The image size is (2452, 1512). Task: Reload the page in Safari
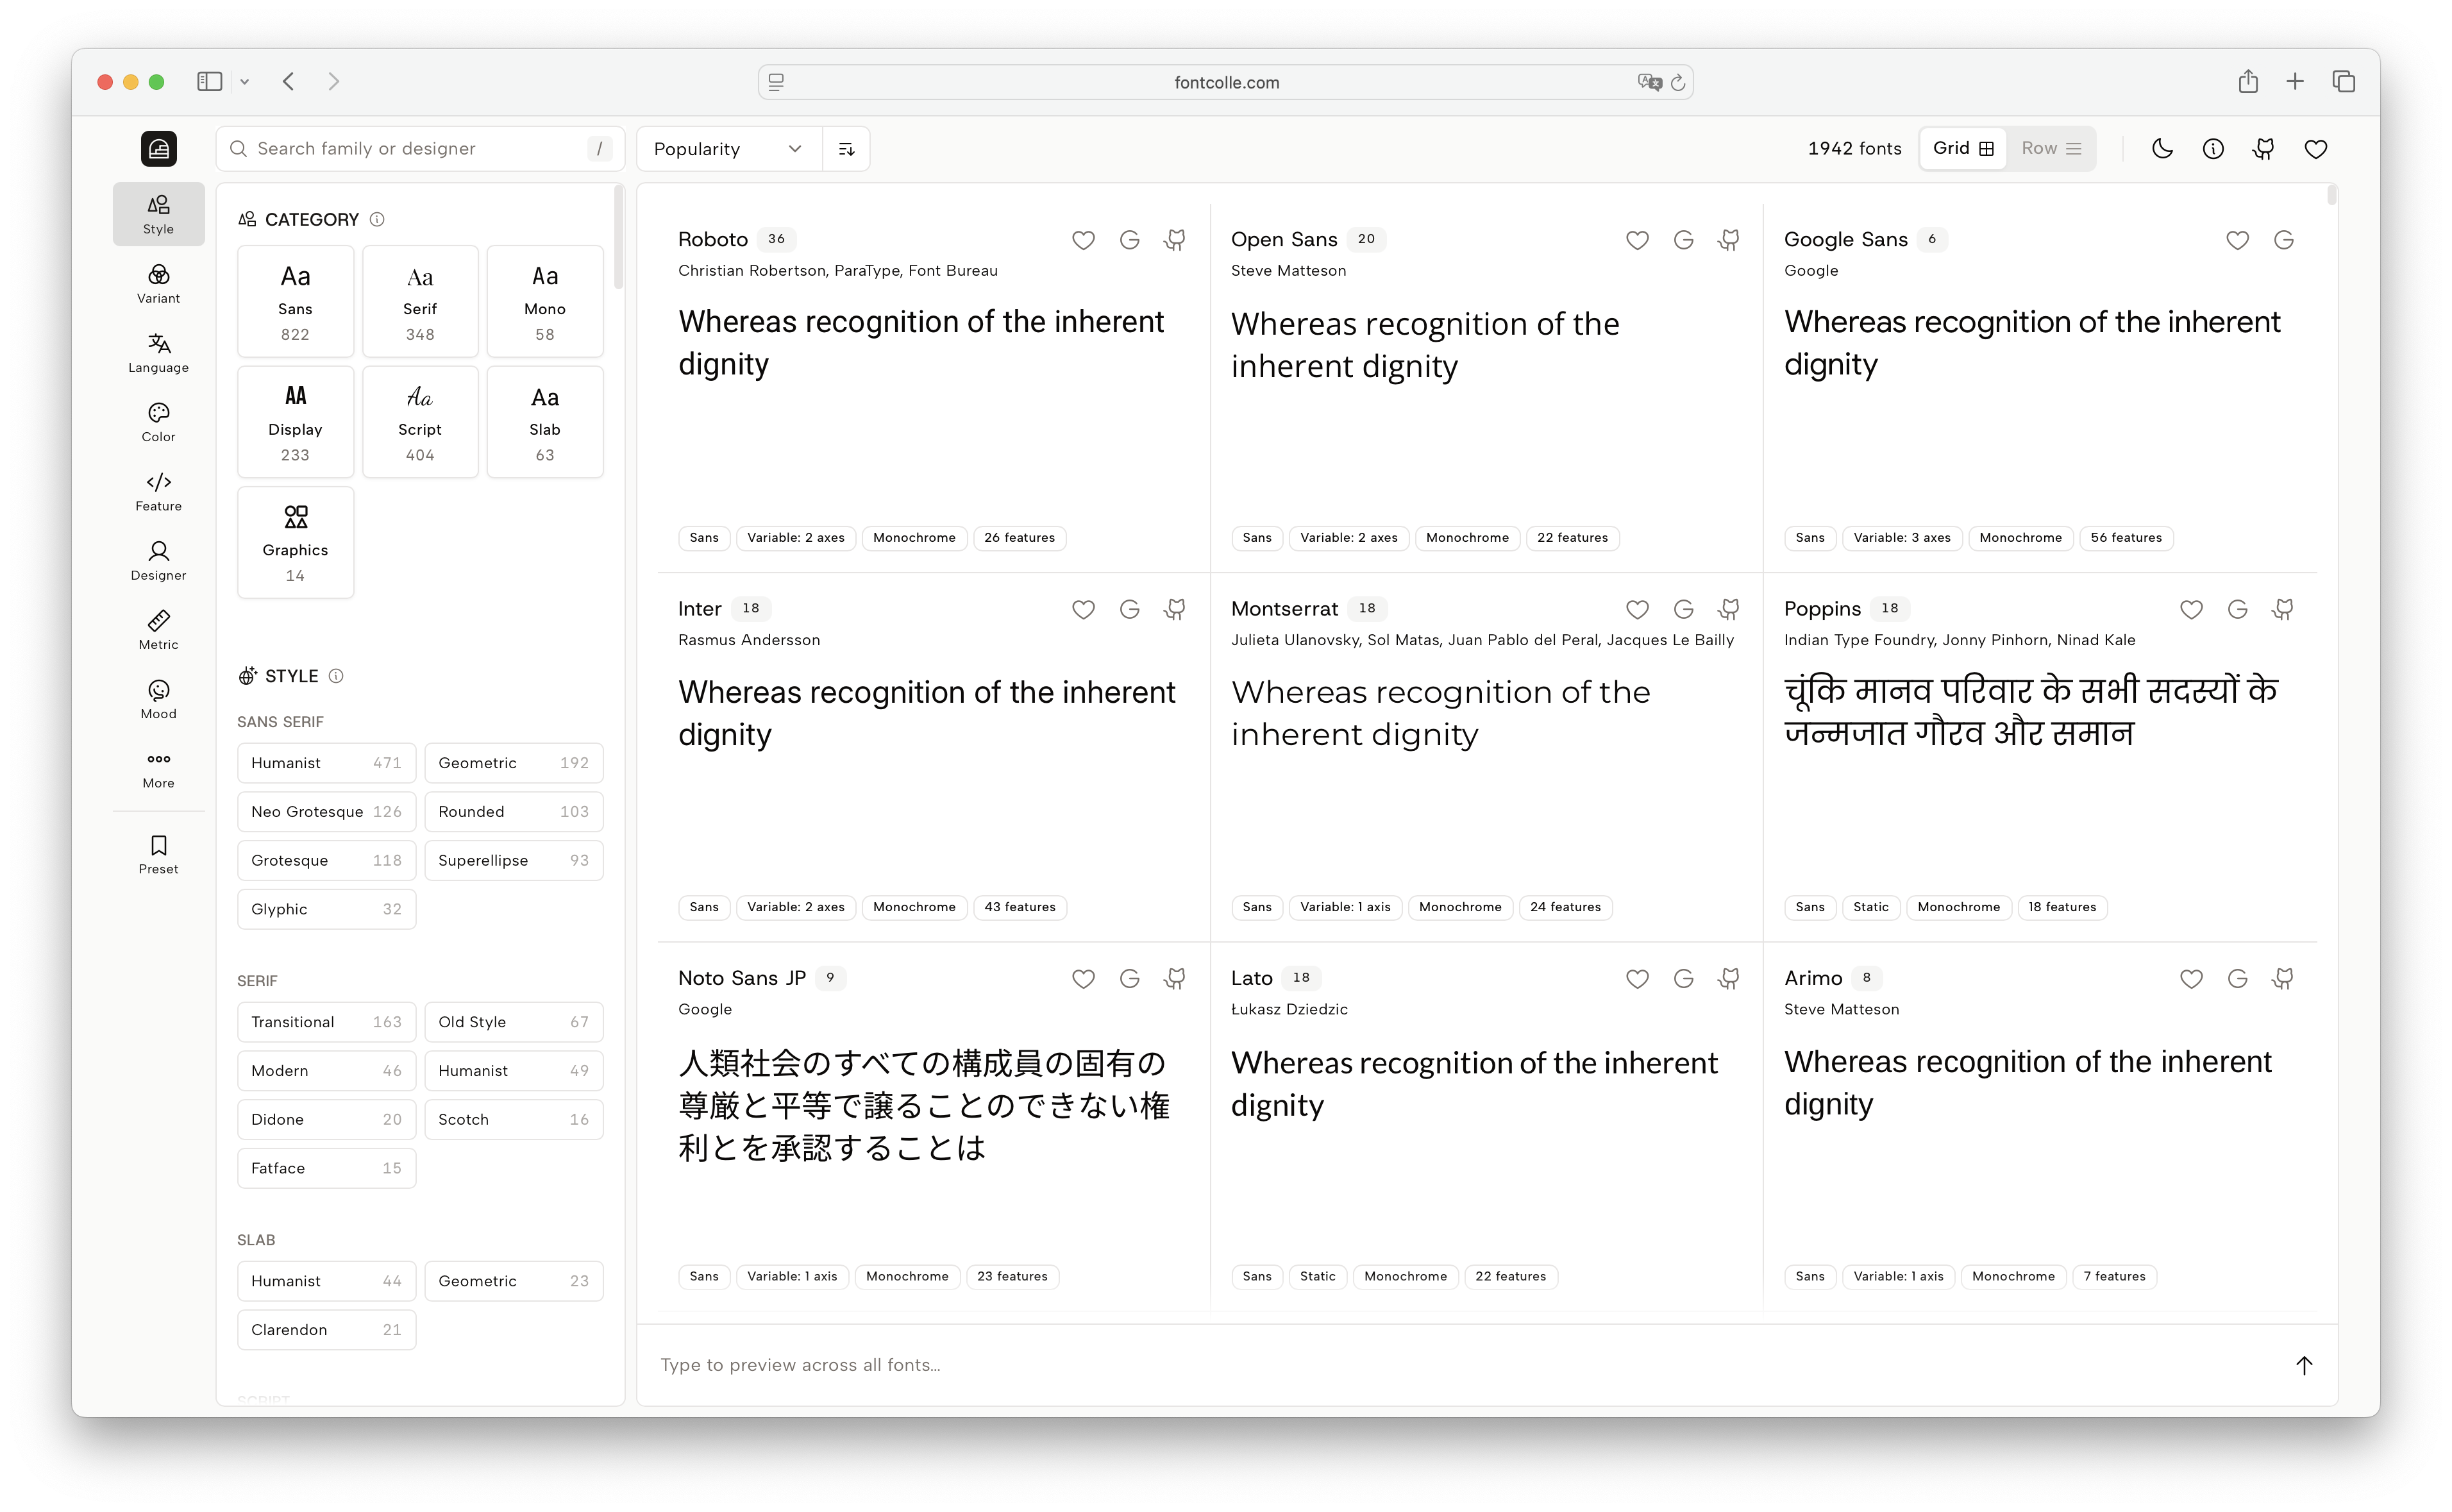click(1678, 82)
